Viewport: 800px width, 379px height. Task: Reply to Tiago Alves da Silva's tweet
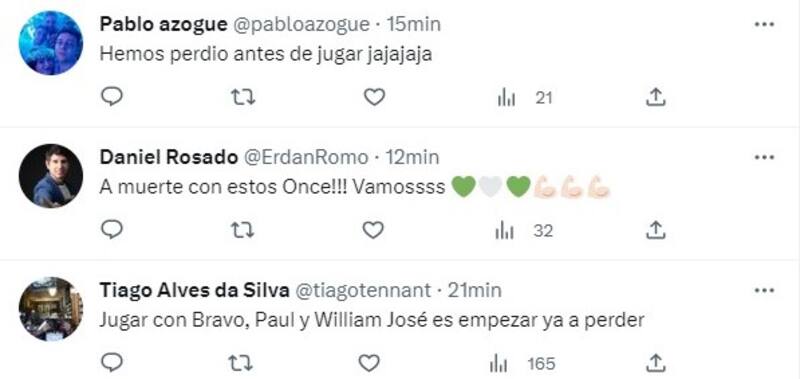coord(111,363)
